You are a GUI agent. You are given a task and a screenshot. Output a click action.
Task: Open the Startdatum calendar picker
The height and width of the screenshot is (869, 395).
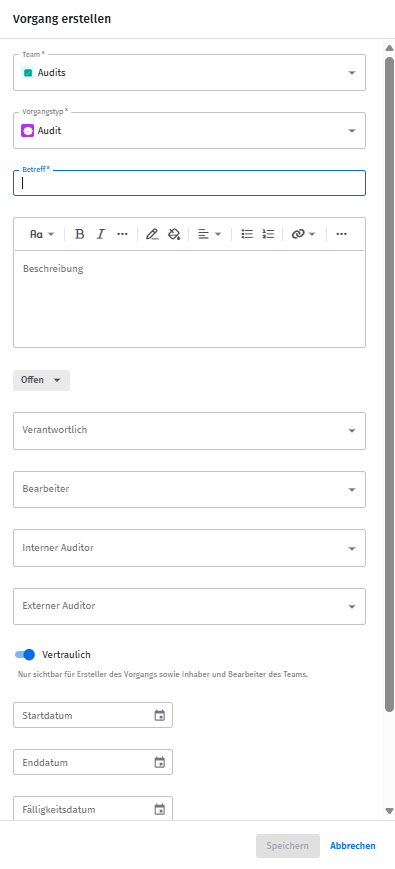coord(160,715)
